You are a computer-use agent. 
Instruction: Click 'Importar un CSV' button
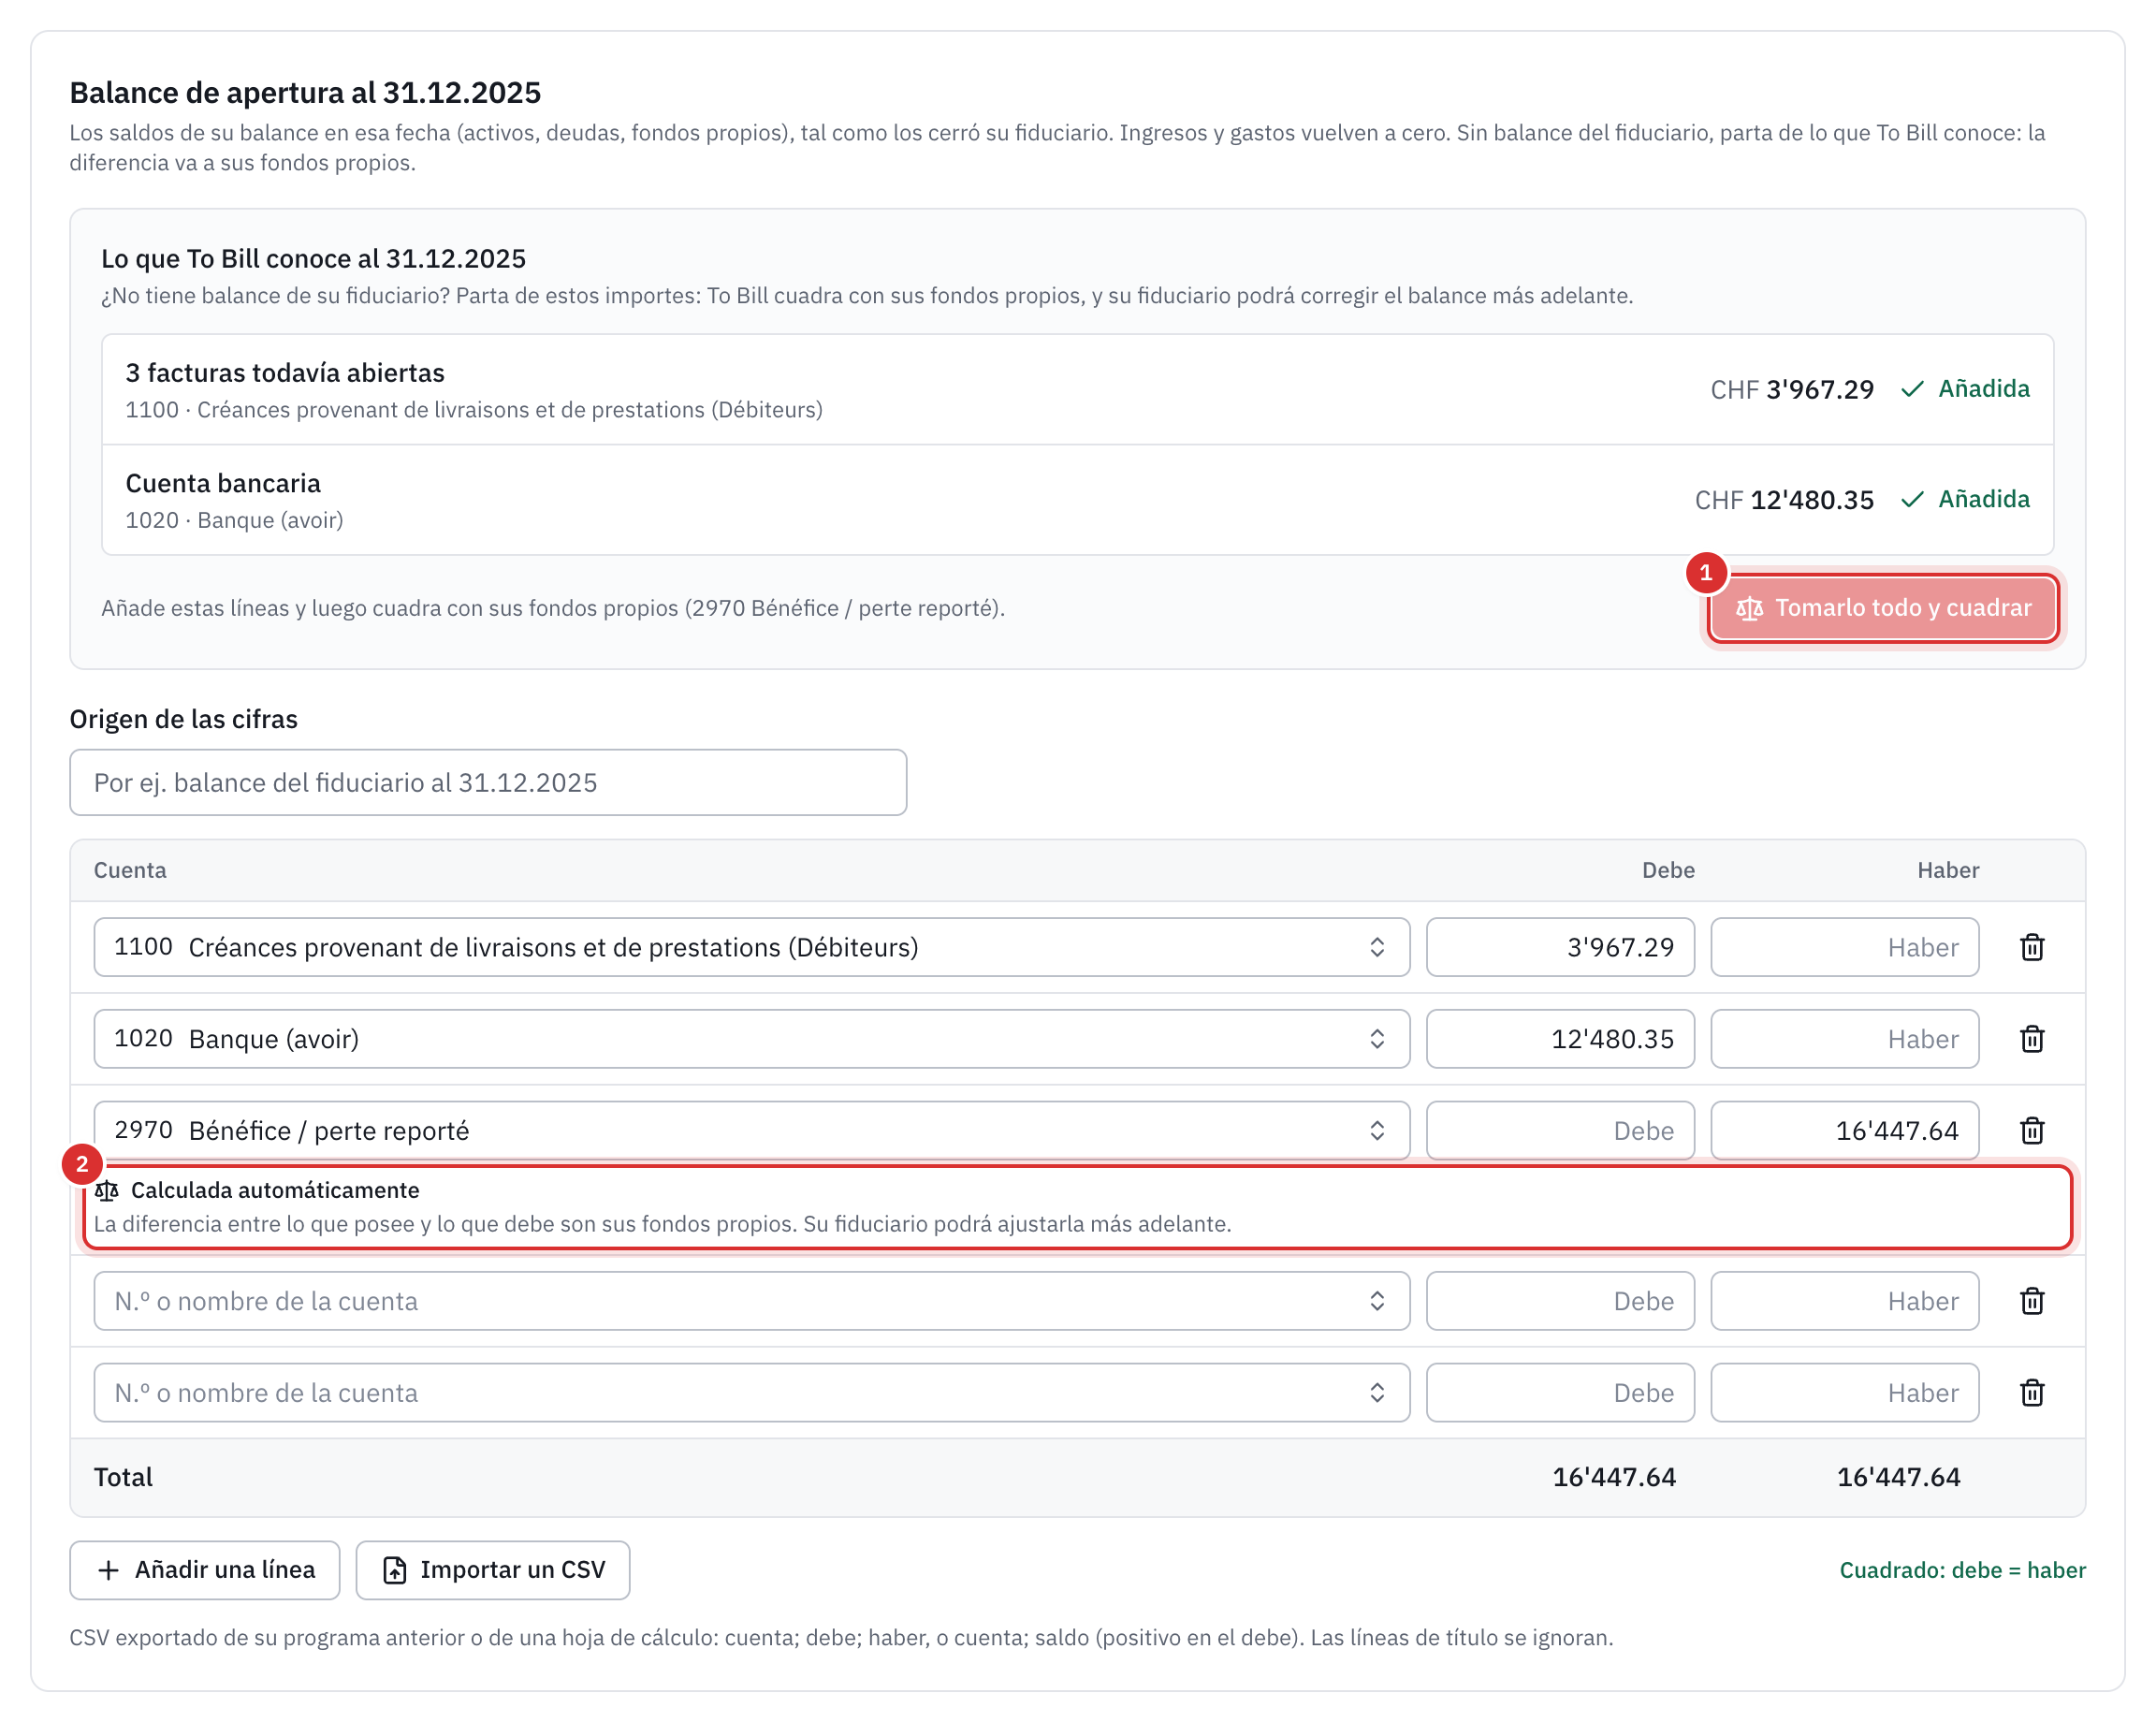[493, 1570]
